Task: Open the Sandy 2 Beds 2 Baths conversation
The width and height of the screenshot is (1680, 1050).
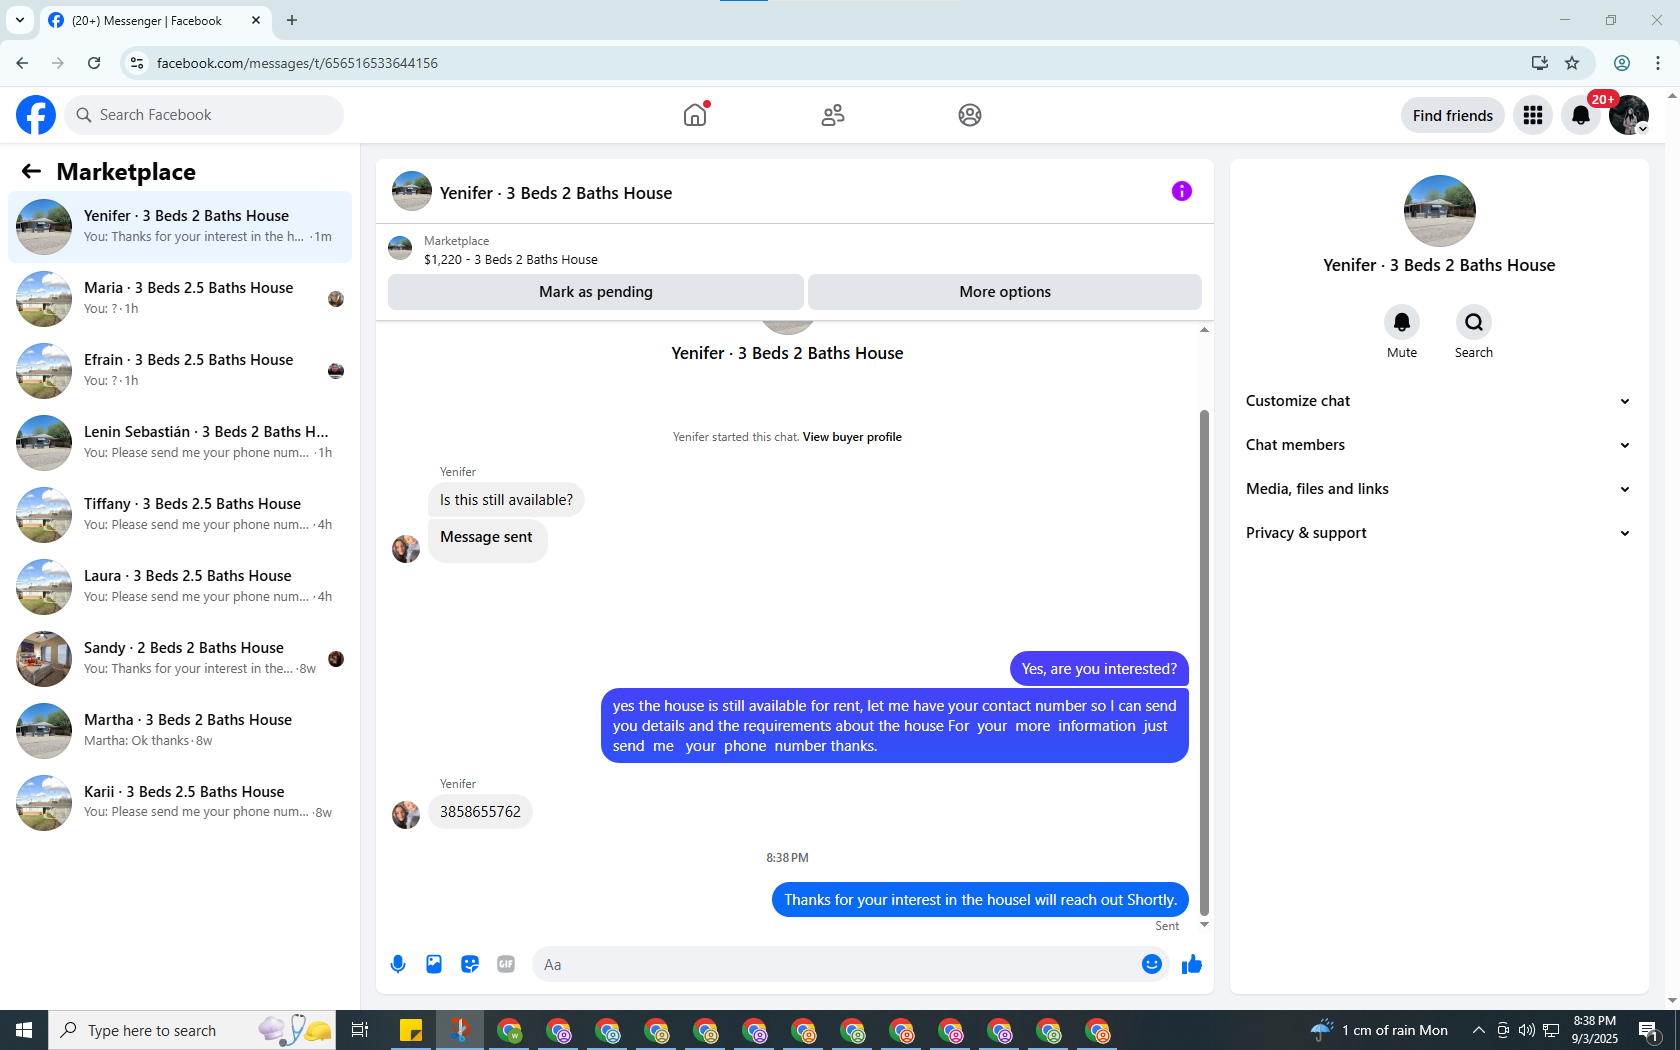Action: pyautogui.click(x=180, y=659)
